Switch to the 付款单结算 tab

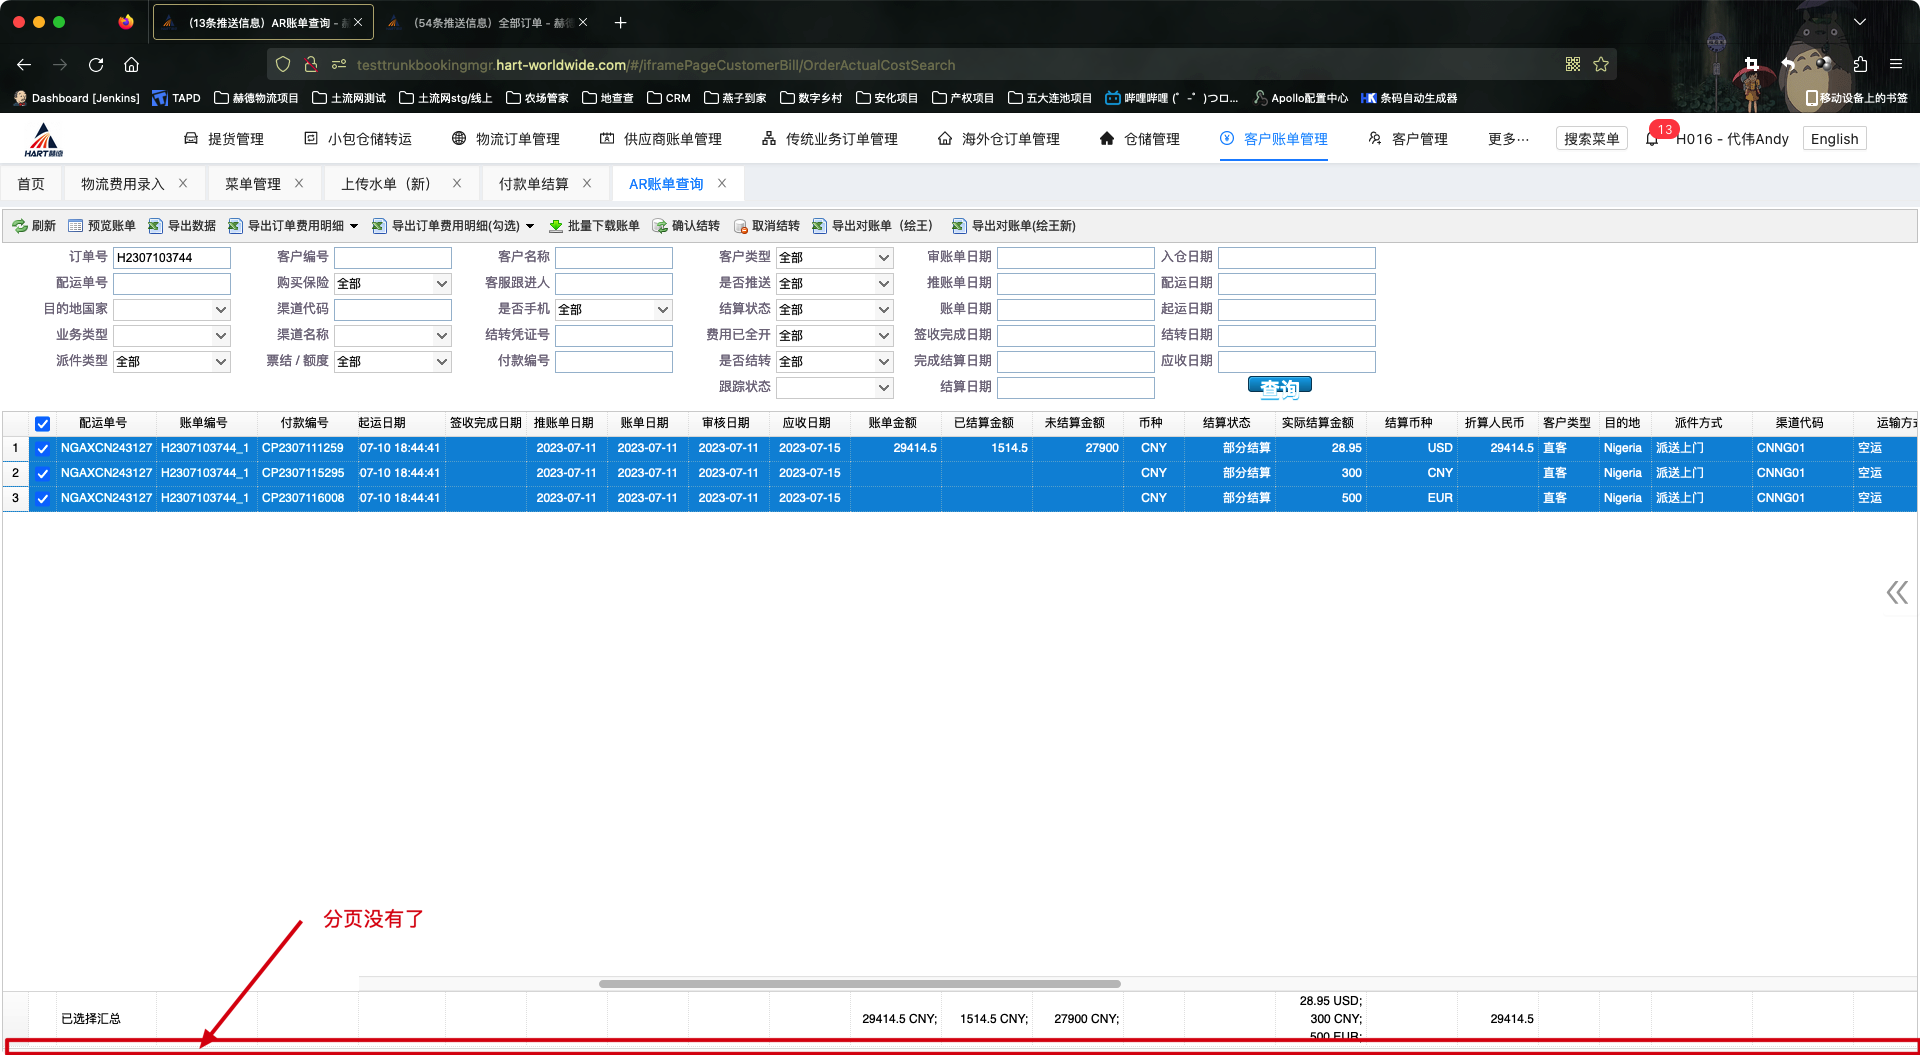click(x=533, y=184)
